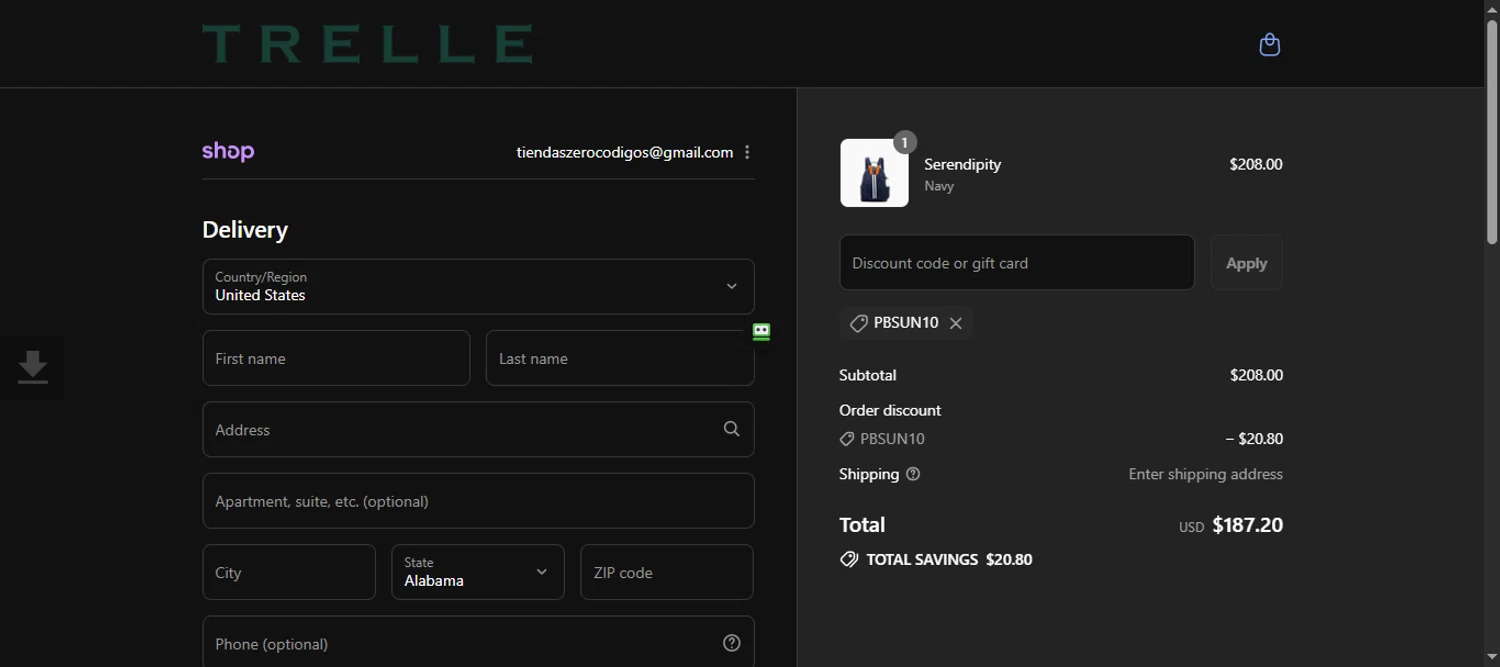Focus the Phone (optional) field
The height and width of the screenshot is (667, 1500).
click(478, 642)
